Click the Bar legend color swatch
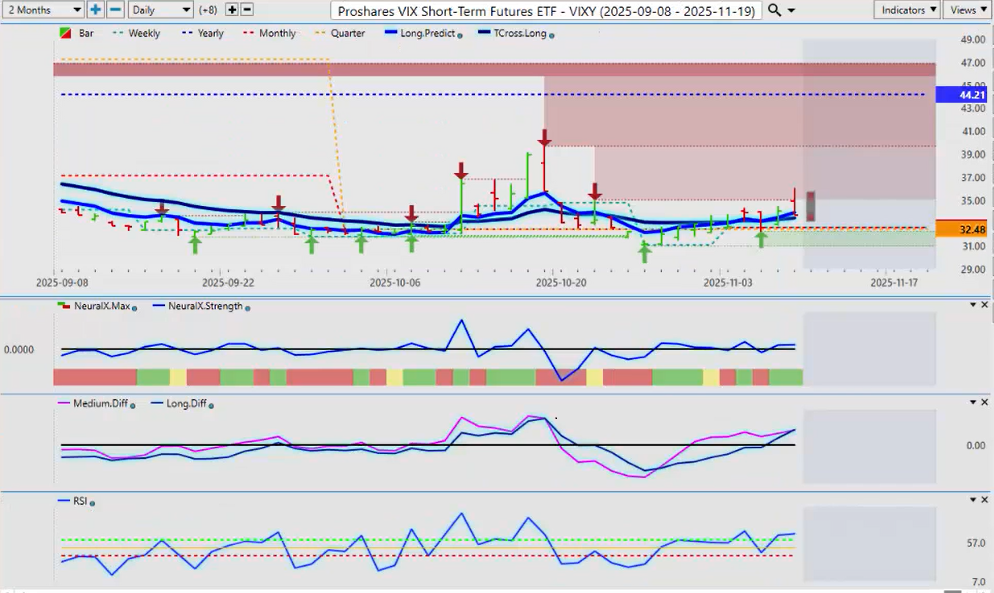The width and height of the screenshot is (994, 593). (x=65, y=33)
